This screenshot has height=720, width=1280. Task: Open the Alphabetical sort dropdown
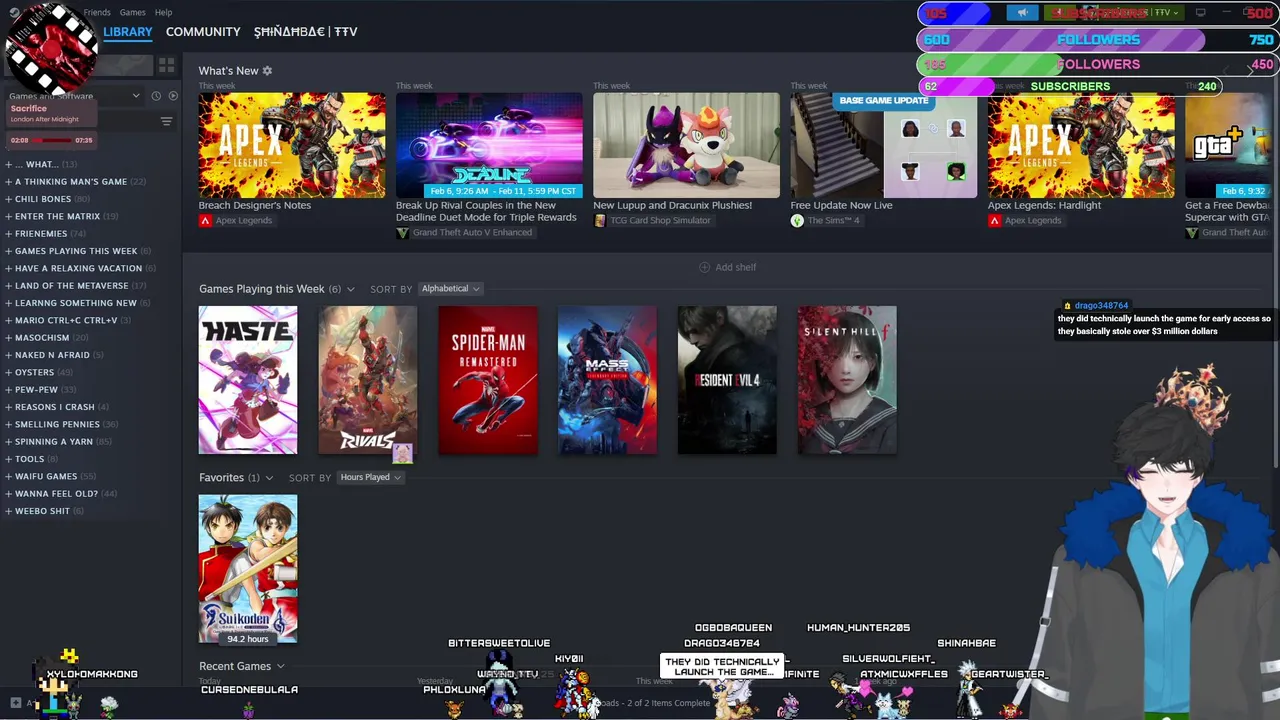point(450,289)
